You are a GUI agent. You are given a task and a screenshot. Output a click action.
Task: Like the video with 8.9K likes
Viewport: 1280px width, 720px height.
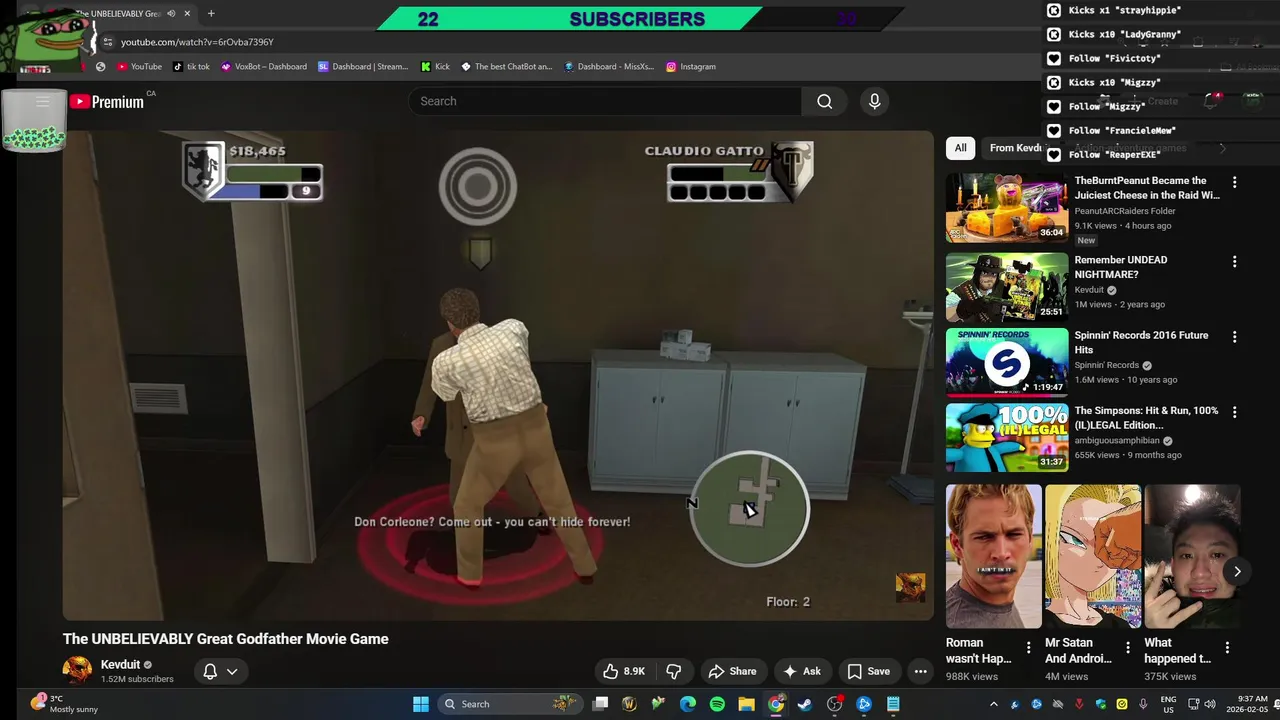pyautogui.click(x=623, y=671)
